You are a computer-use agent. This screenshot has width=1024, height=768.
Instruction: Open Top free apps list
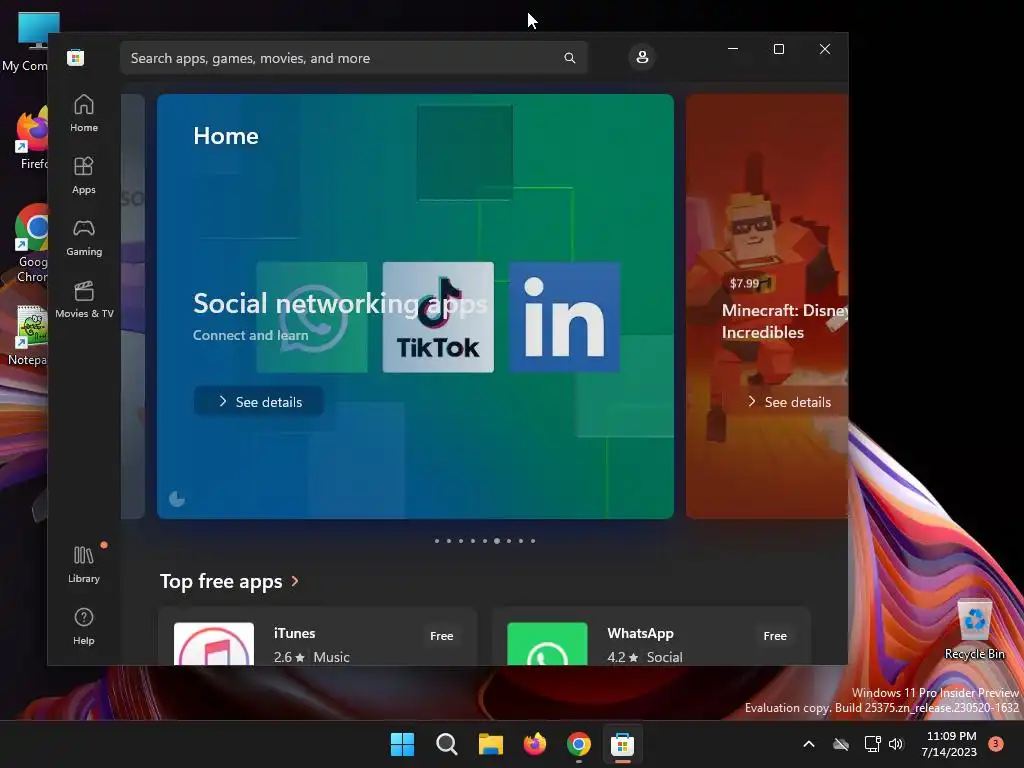(221, 581)
